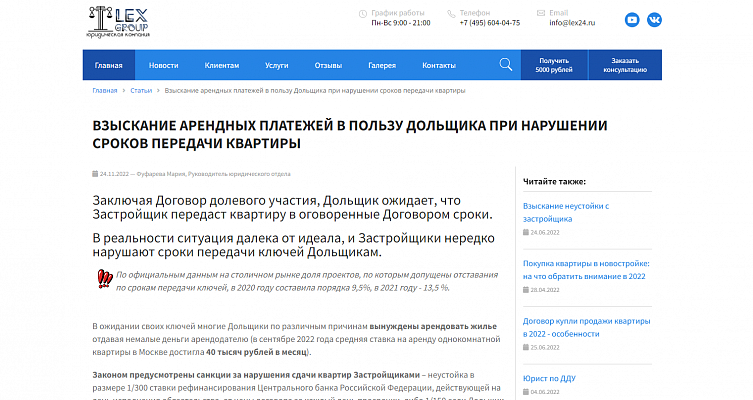Viewport: 753px width, 400px height.
Task: Go to Главная in navigation bar
Action: 109,65
